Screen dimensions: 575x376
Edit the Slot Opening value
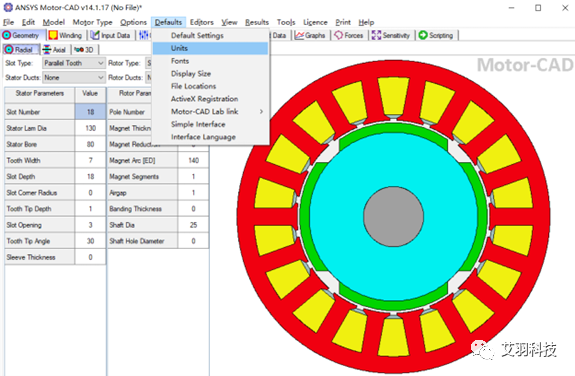coord(90,225)
